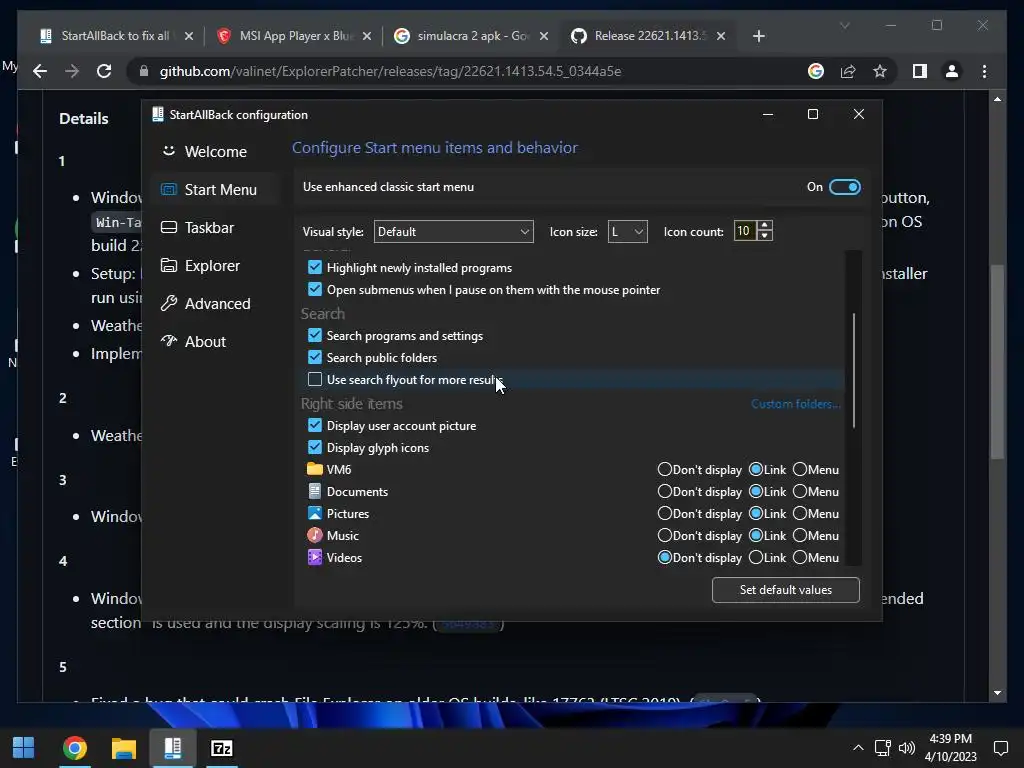The image size is (1024, 768).
Task: Click the Icon count number field
Action: click(x=744, y=231)
